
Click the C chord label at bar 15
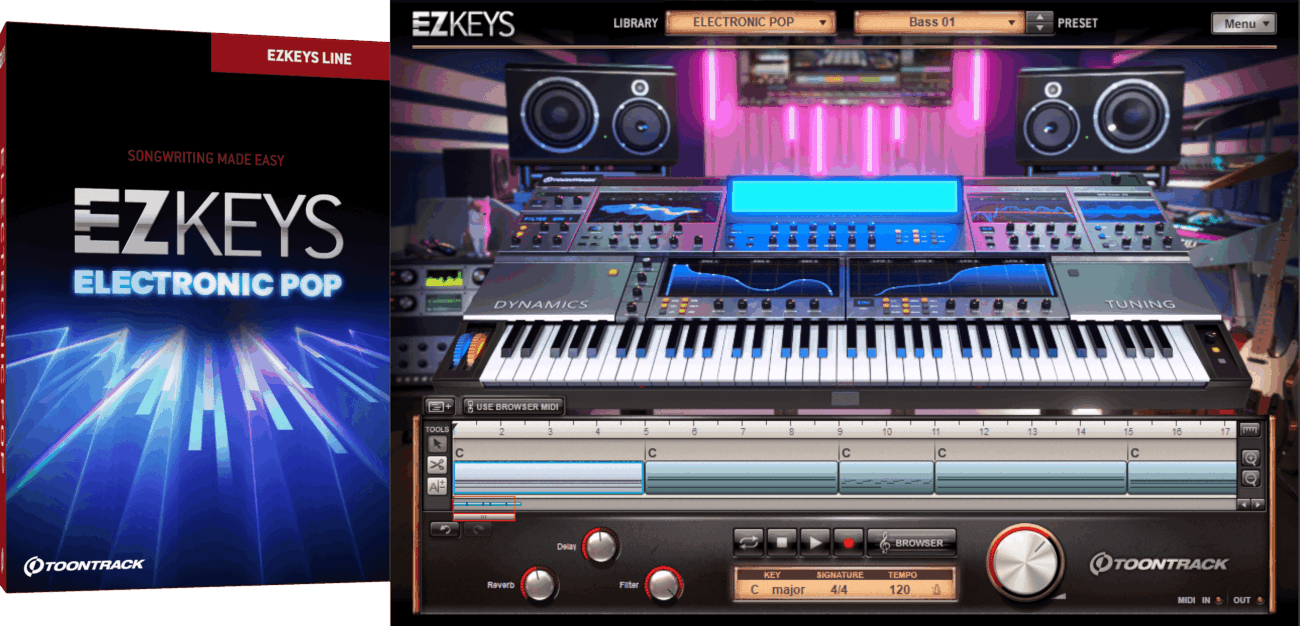(1135, 453)
